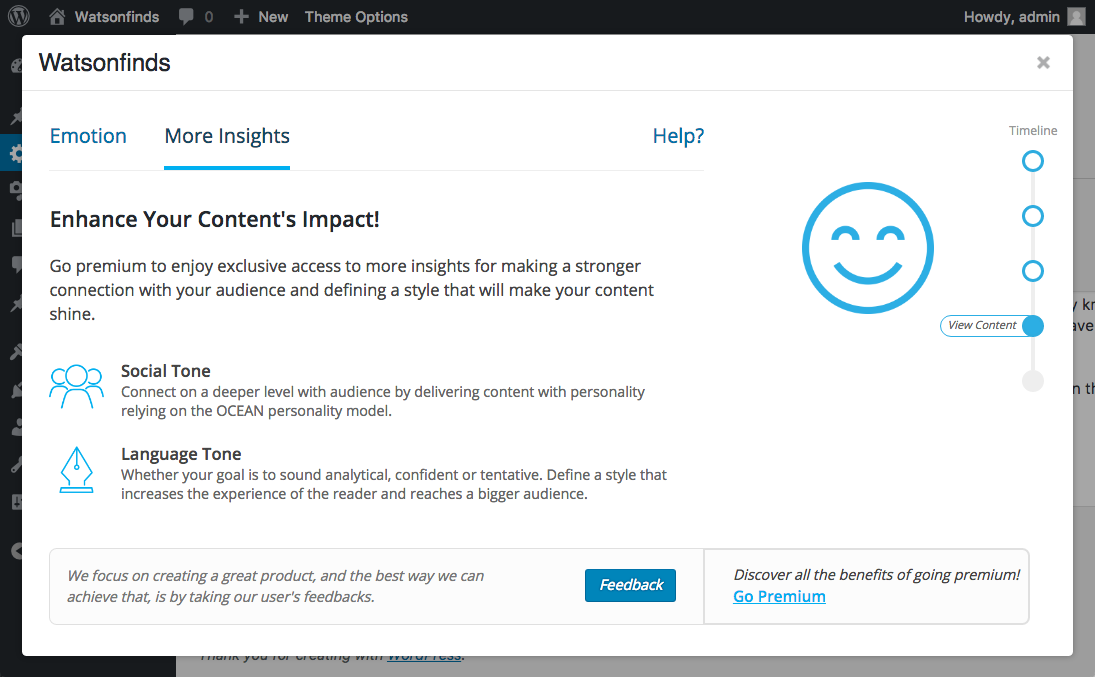Click the smiley face emotion icon
This screenshot has width=1095, height=677.
[867, 248]
